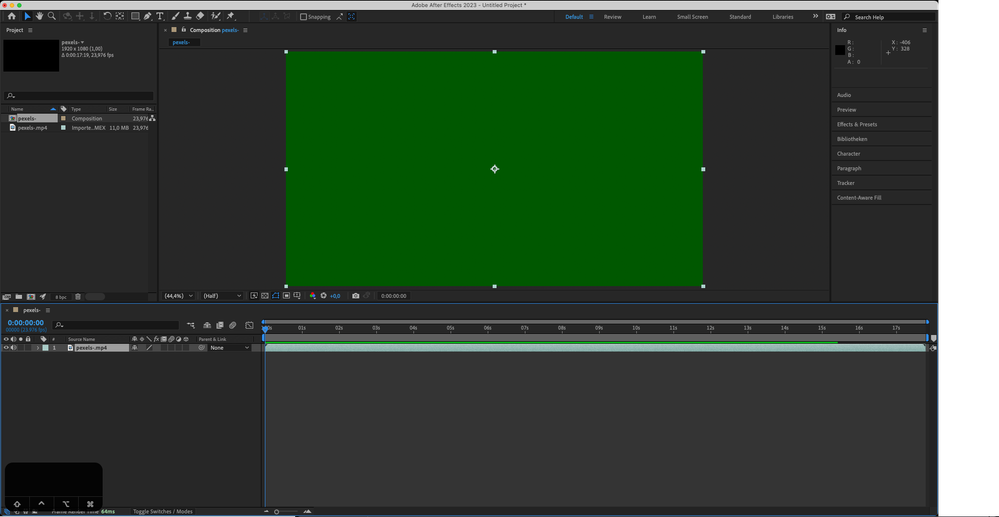This screenshot has width=999, height=517.
Task: Click the 05s mark on time ruler
Action: 450,328
